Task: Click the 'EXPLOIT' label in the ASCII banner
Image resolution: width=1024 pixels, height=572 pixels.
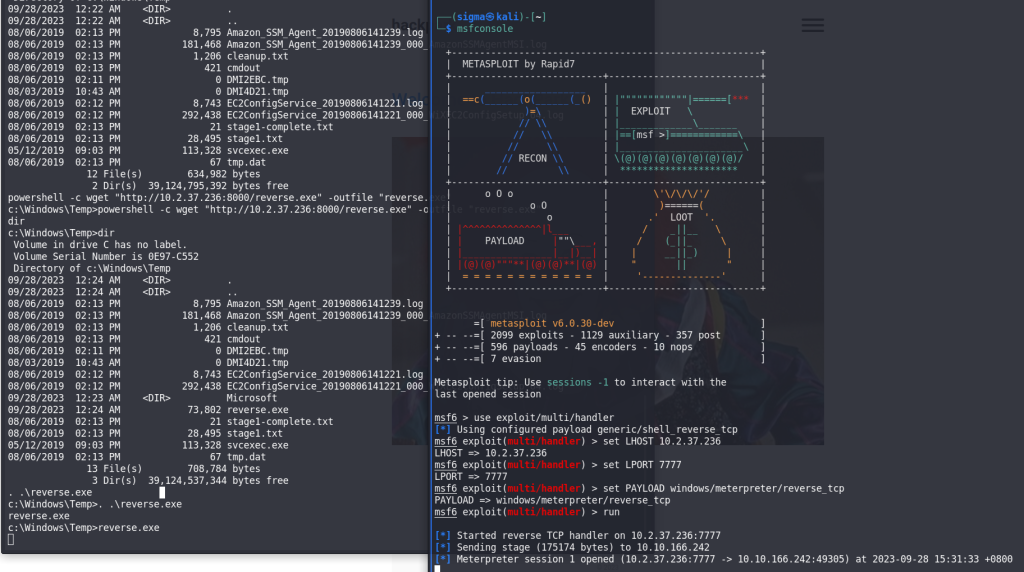Action: (x=650, y=111)
